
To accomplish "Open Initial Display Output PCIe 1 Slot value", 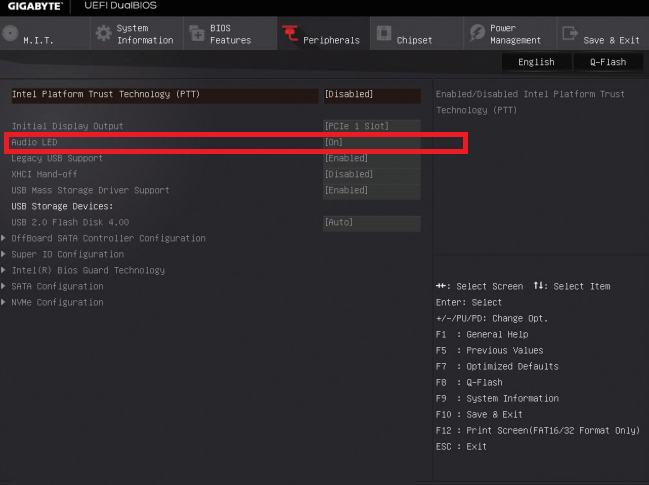I will [372, 126].
